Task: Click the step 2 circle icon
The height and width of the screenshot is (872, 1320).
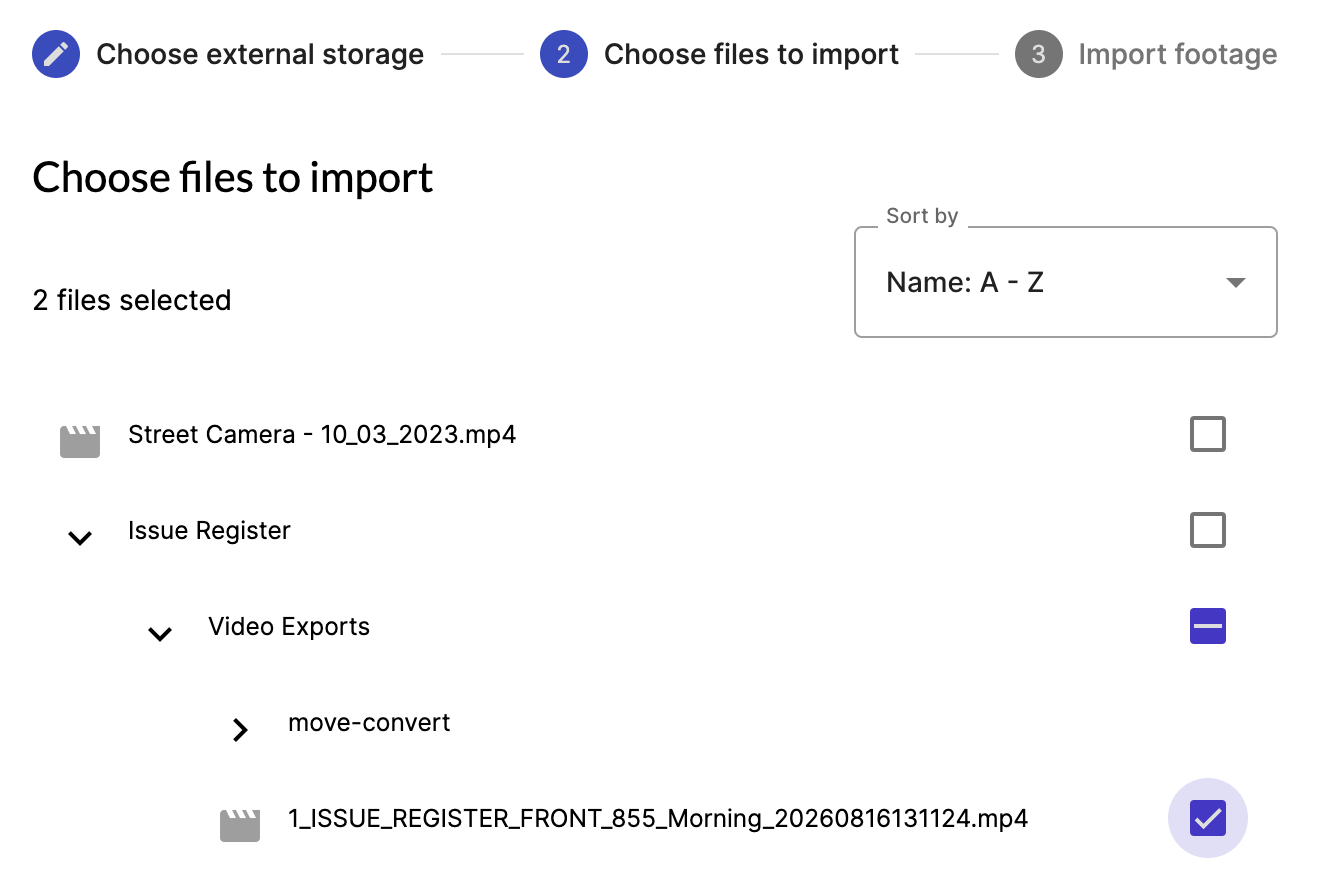Action: (x=563, y=54)
